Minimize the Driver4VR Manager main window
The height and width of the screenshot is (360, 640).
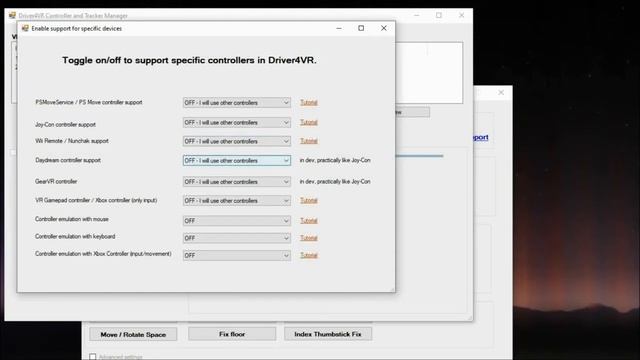[417, 15]
